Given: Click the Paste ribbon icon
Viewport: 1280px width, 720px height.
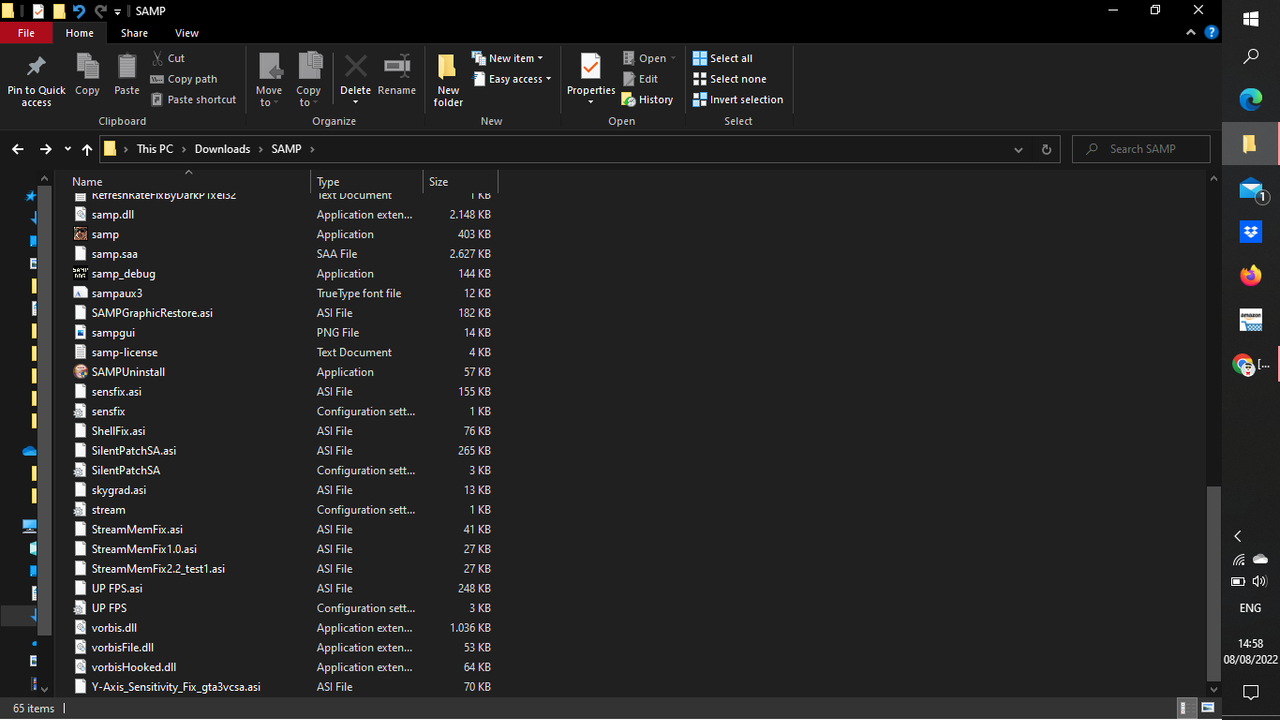Looking at the screenshot, I should 127,75.
